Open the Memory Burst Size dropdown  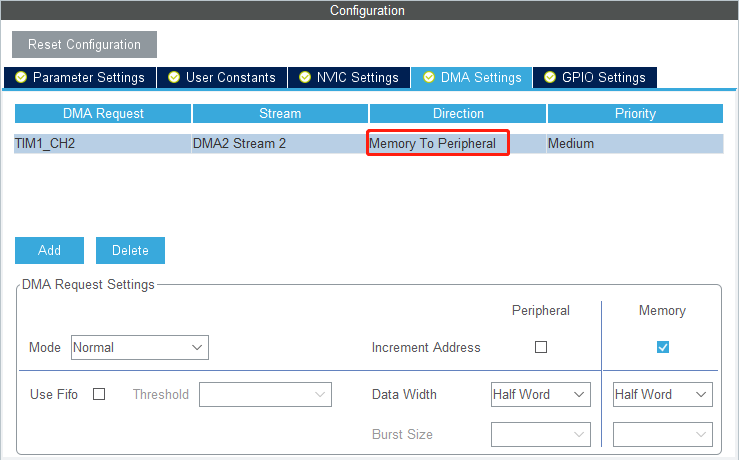(x=663, y=435)
